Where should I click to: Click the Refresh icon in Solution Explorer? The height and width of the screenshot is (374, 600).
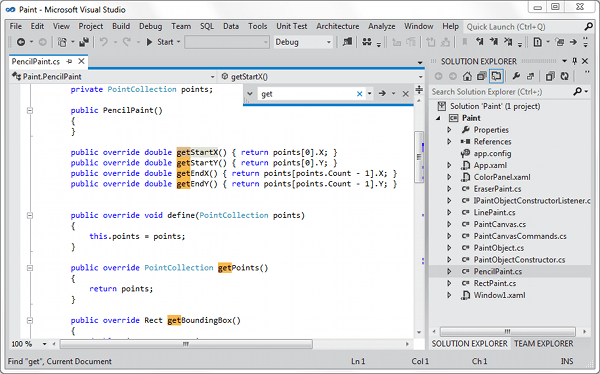click(565, 77)
